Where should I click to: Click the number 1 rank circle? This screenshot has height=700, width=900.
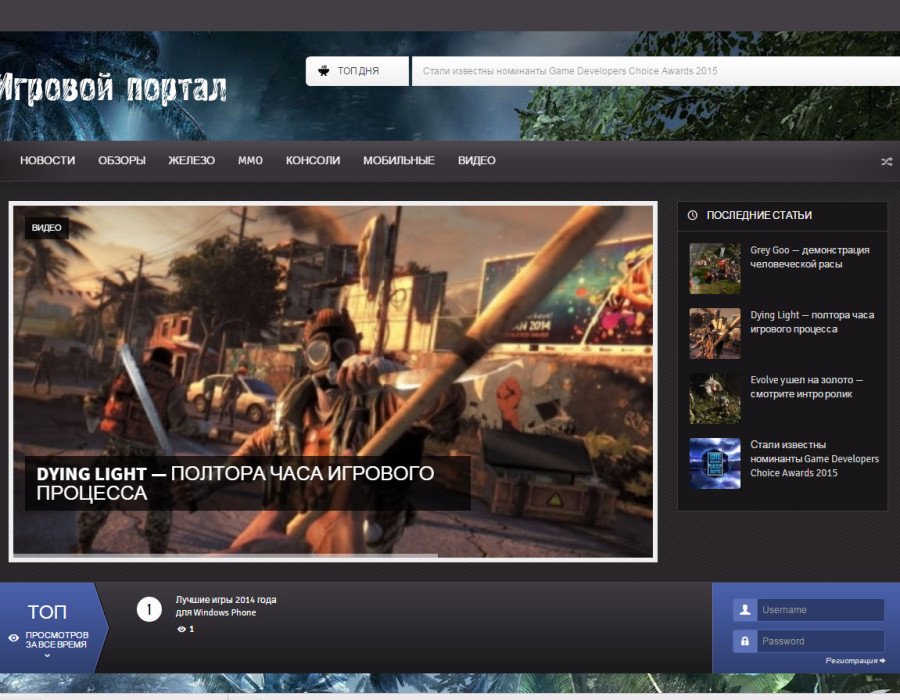pos(149,609)
